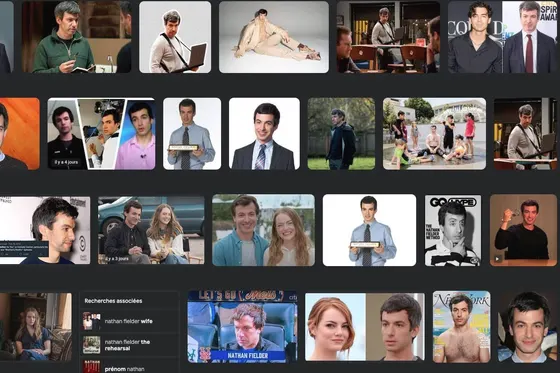560x373 pixels.
Task: Open smiling close-up face beside New York cover
Action: click(529, 327)
